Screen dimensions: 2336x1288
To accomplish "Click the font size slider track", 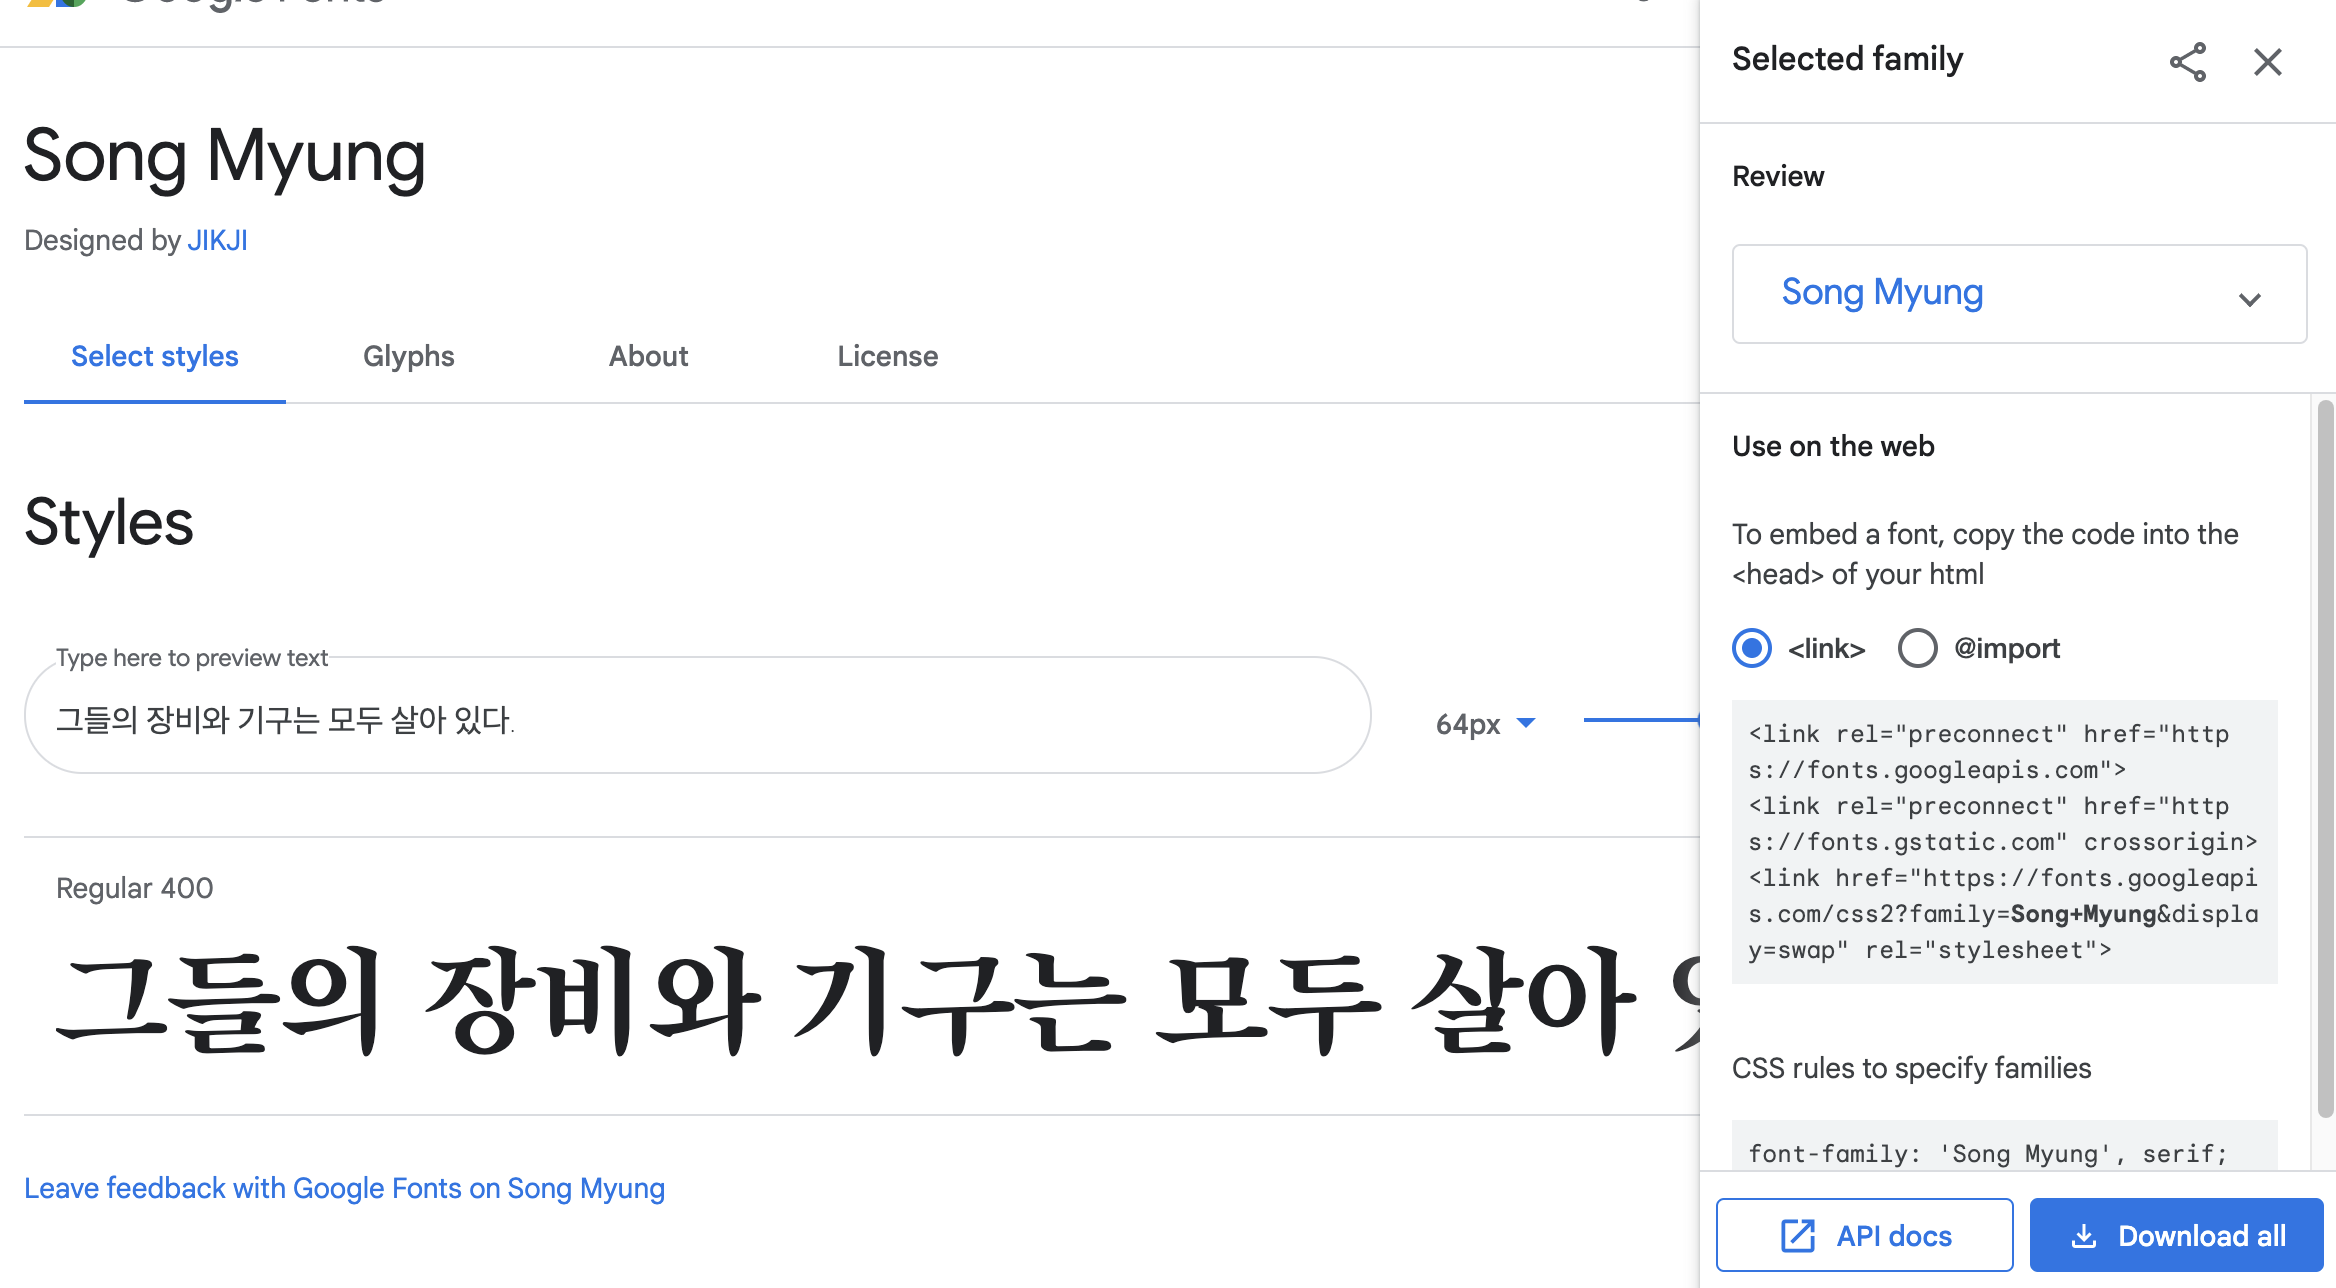I will pos(1641,719).
